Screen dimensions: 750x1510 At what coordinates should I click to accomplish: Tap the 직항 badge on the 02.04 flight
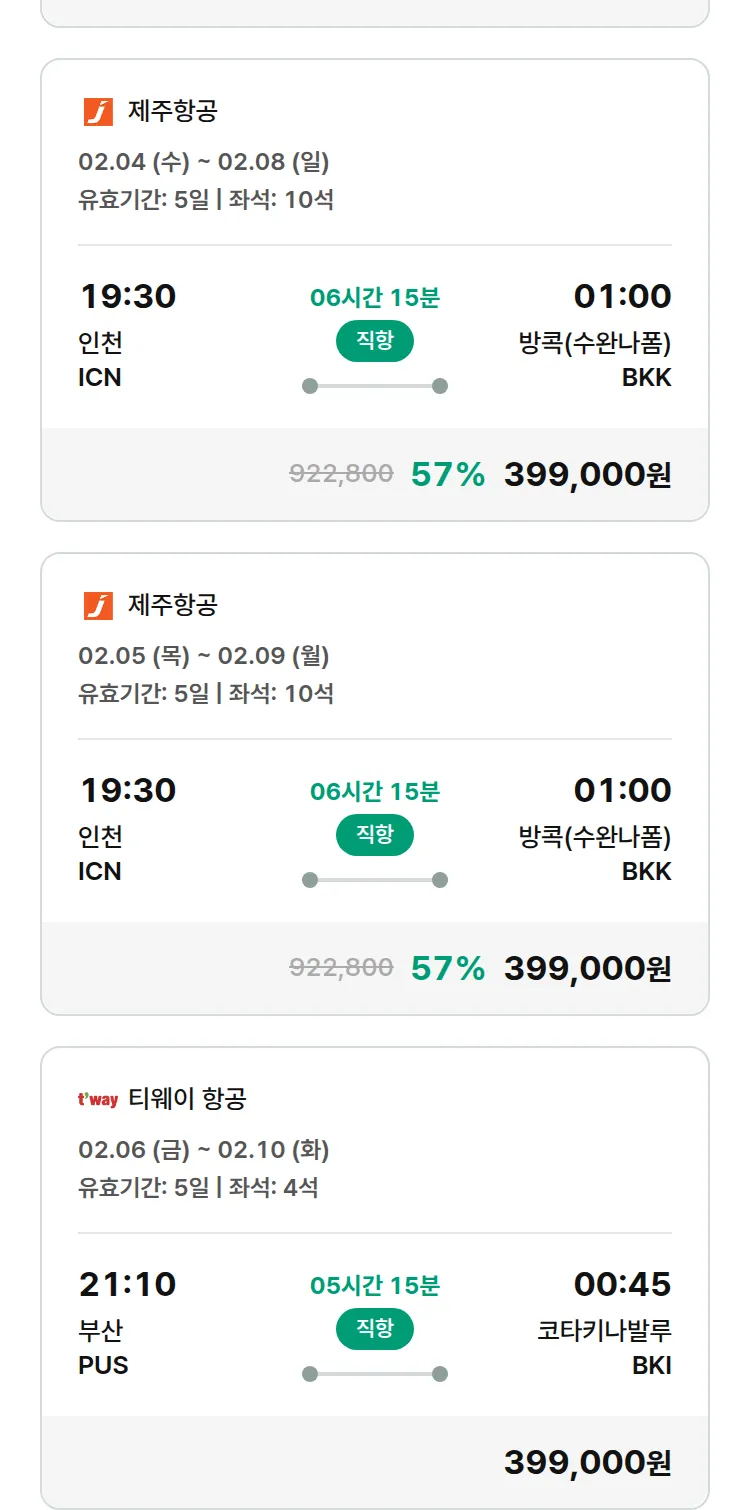point(375,341)
